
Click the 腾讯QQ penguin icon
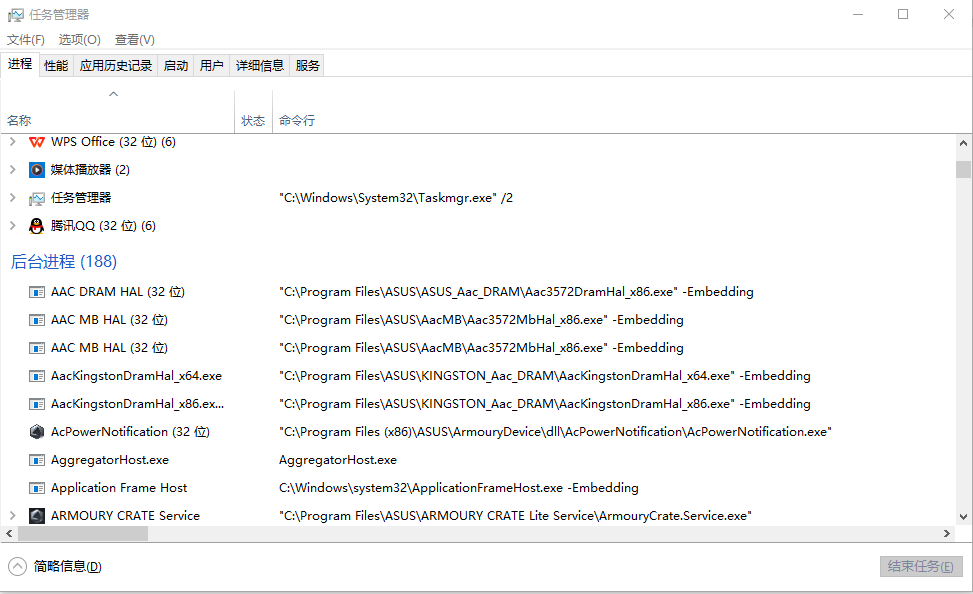(37, 226)
